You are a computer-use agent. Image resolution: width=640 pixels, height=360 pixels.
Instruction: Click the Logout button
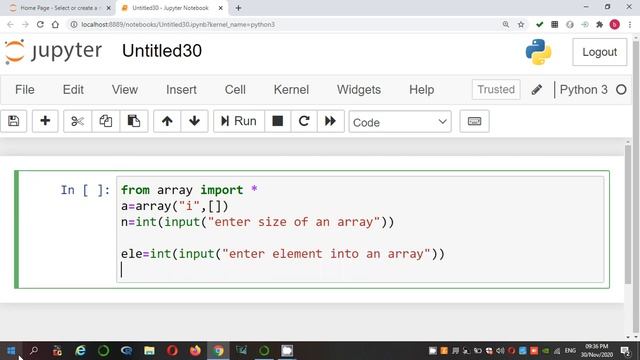[599, 52]
